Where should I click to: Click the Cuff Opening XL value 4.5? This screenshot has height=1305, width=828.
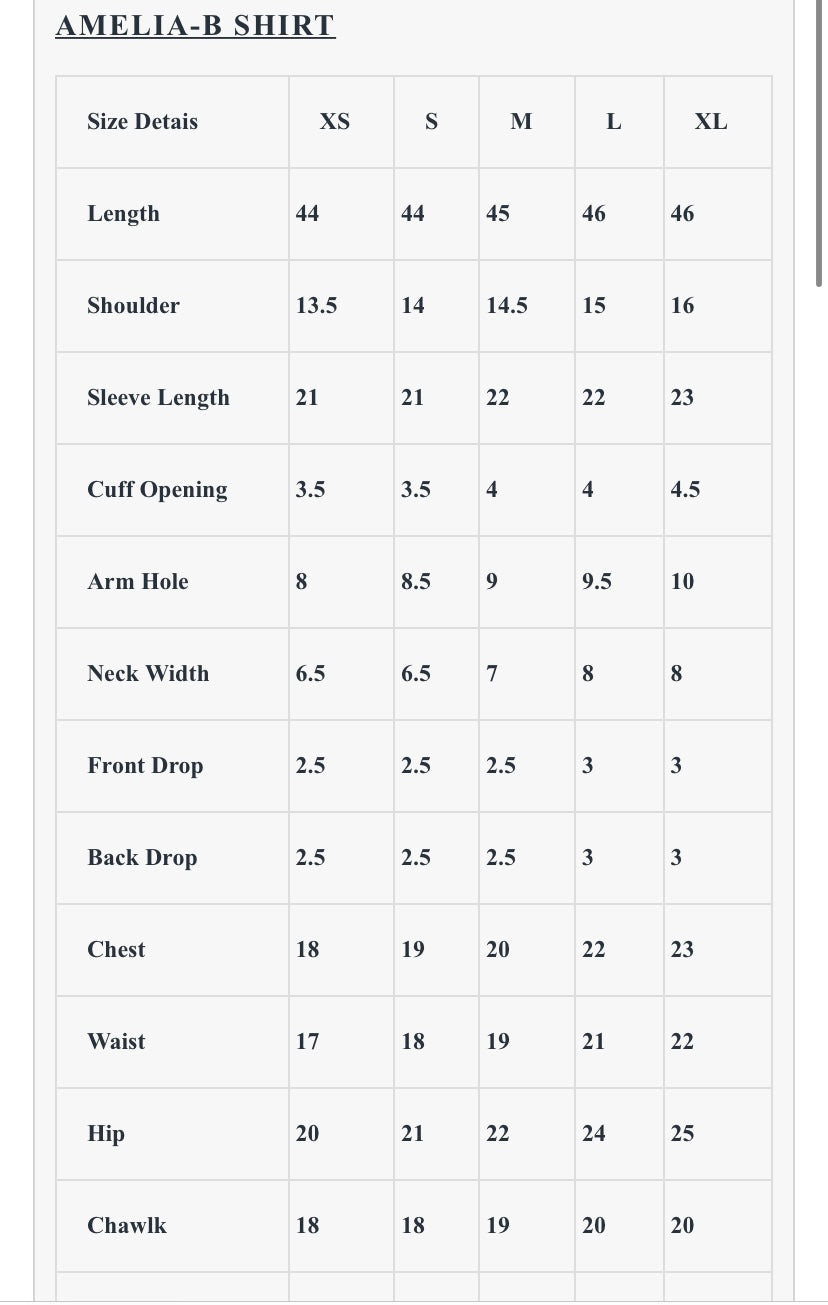pos(685,490)
